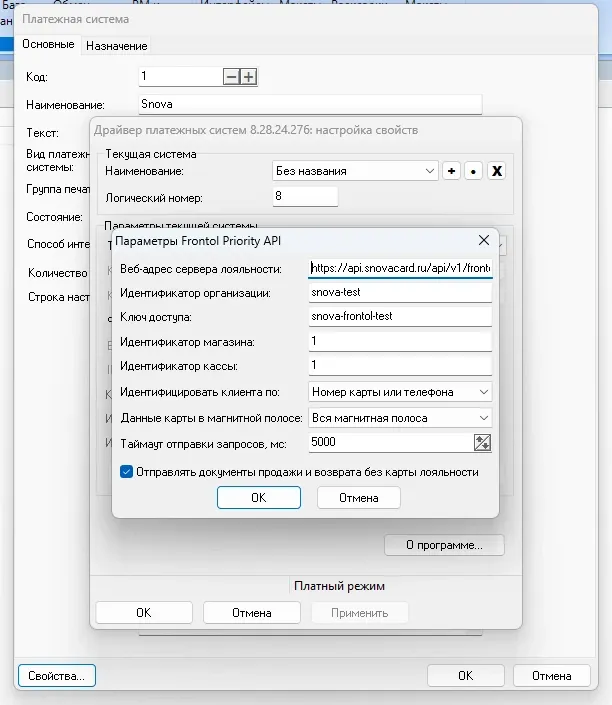Click the organization identifier field snova-test
The height and width of the screenshot is (705, 612).
(x=400, y=293)
